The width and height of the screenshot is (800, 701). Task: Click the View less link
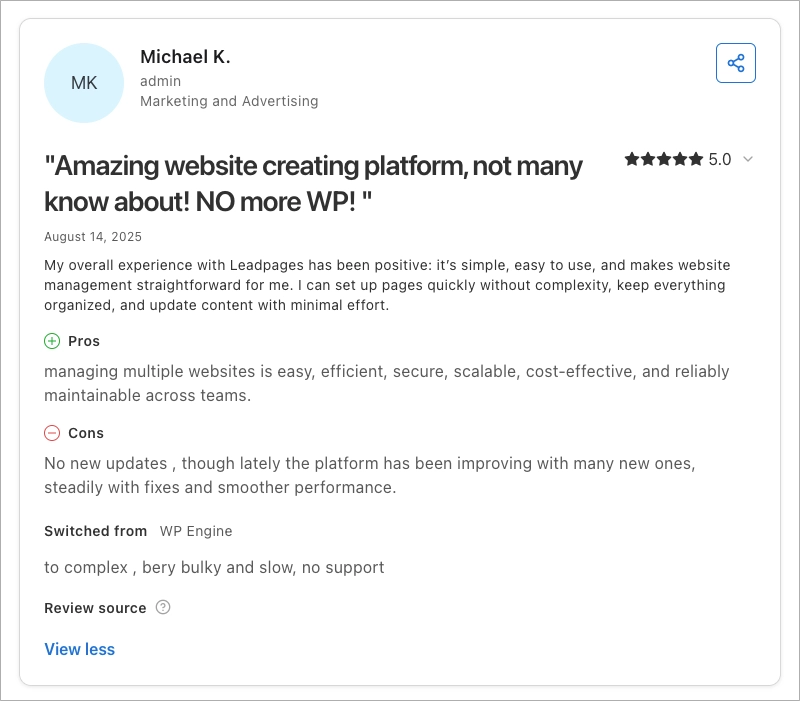point(79,649)
